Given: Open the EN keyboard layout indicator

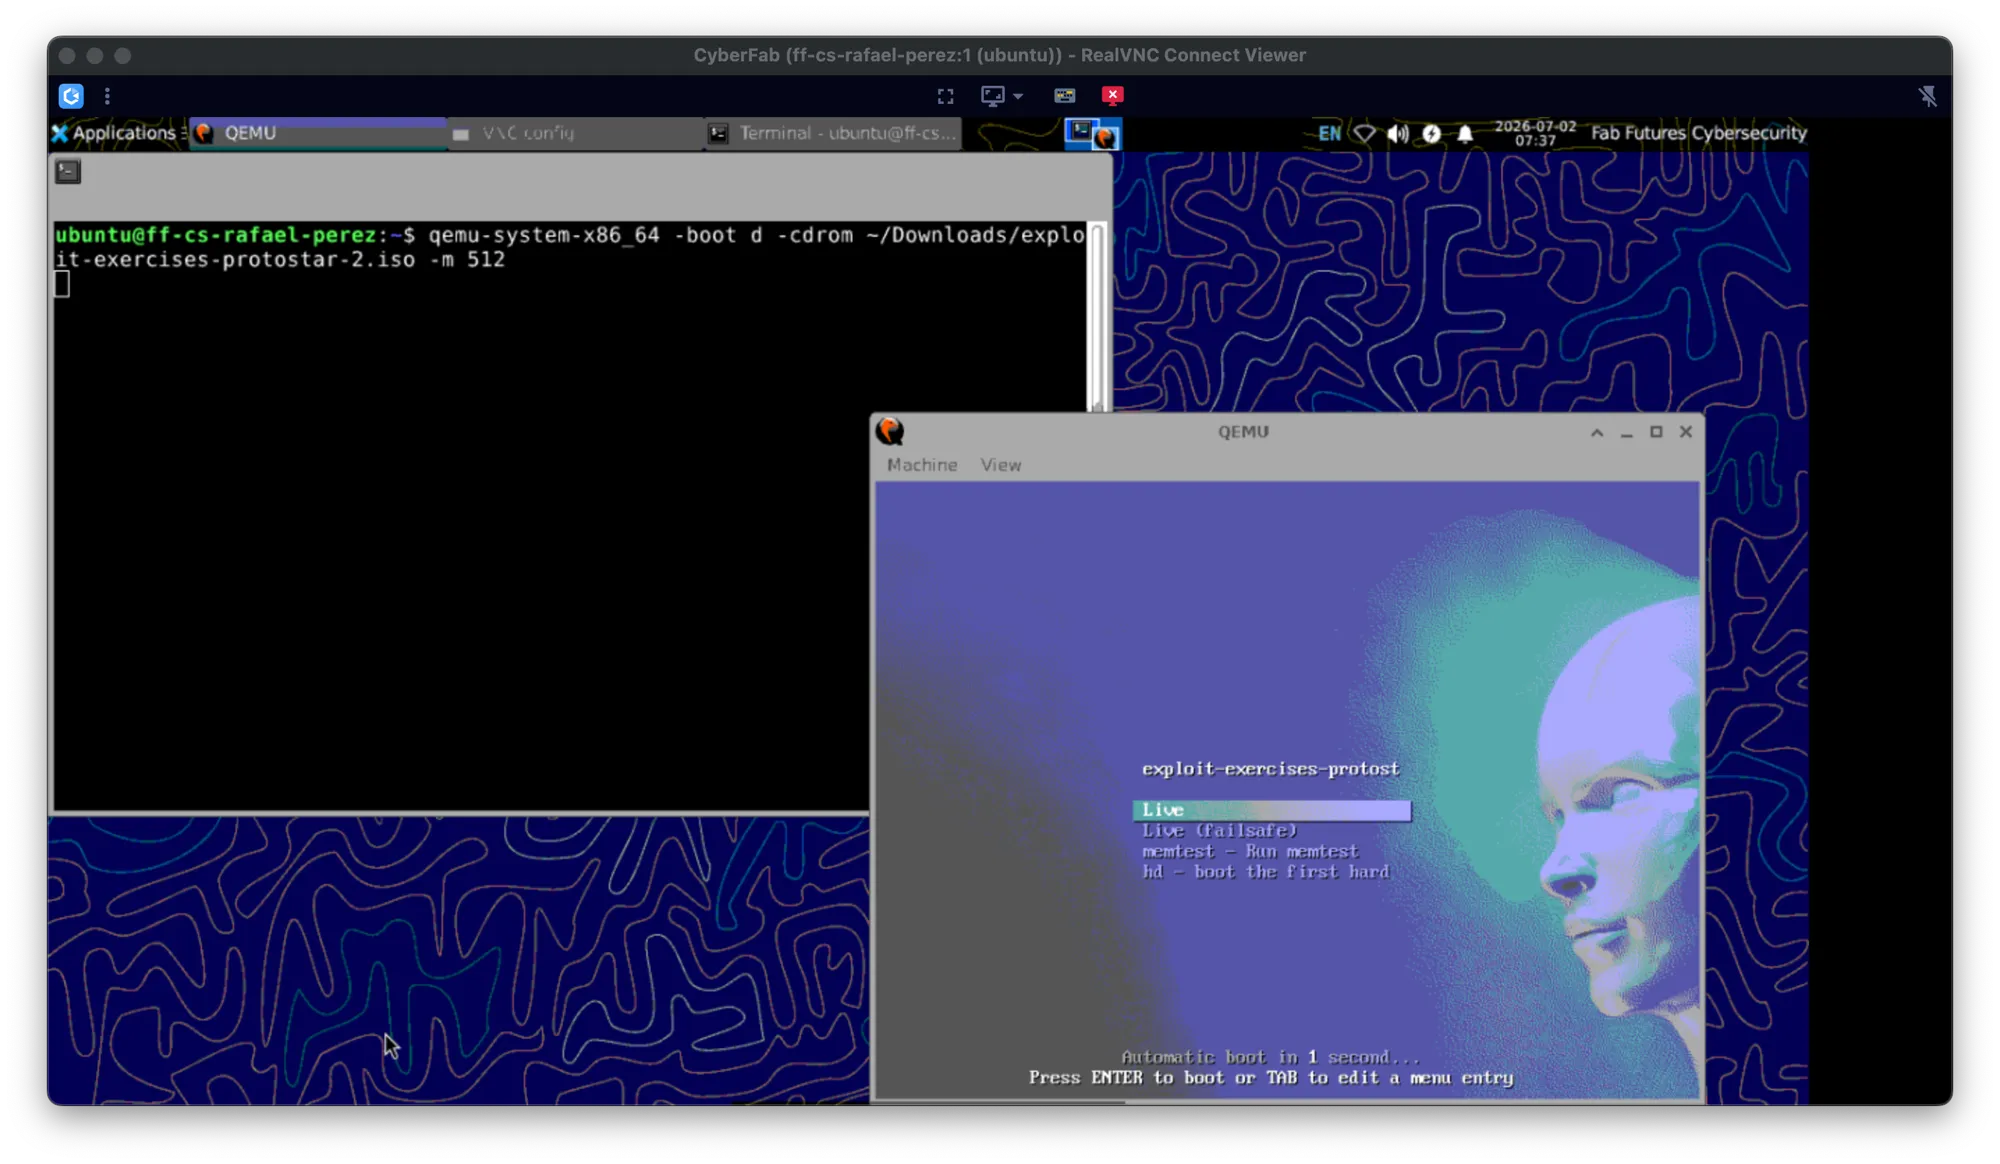Looking at the screenshot, I should click(1329, 133).
